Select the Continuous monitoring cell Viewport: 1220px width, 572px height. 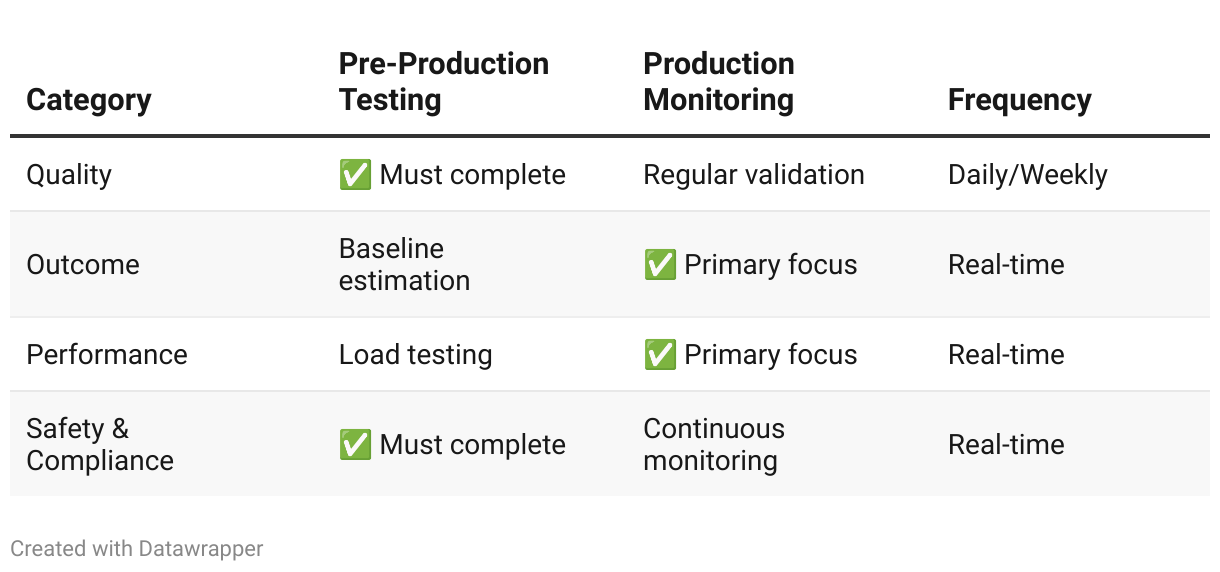[x=713, y=445]
